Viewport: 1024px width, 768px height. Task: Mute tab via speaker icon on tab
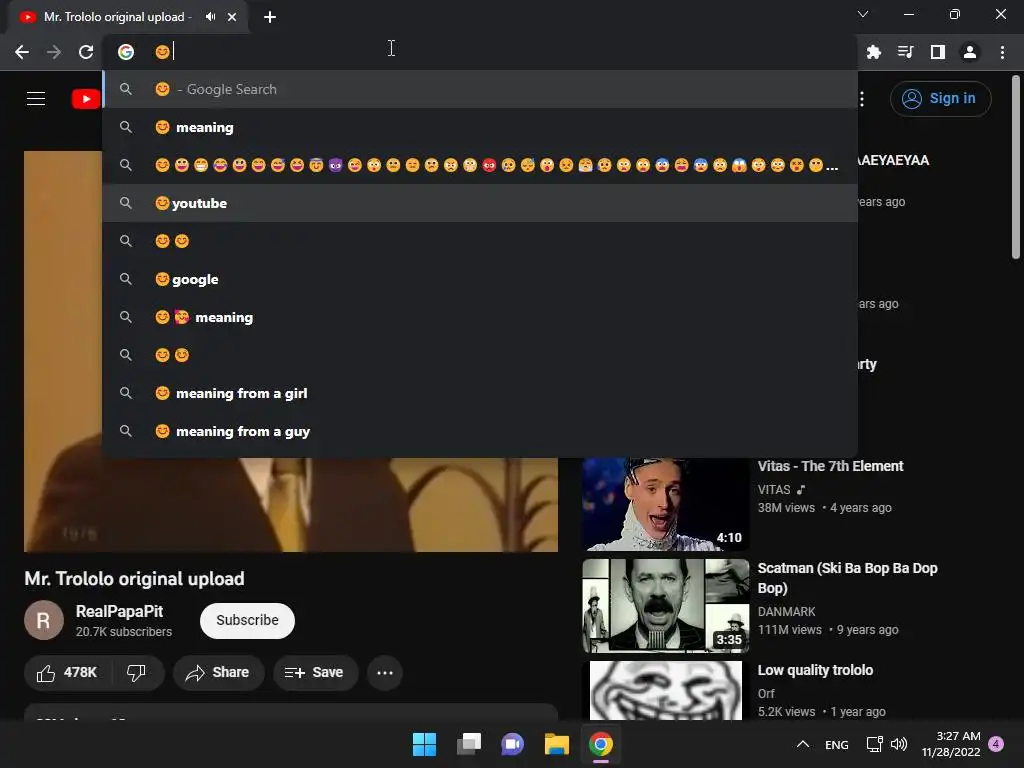(210, 17)
